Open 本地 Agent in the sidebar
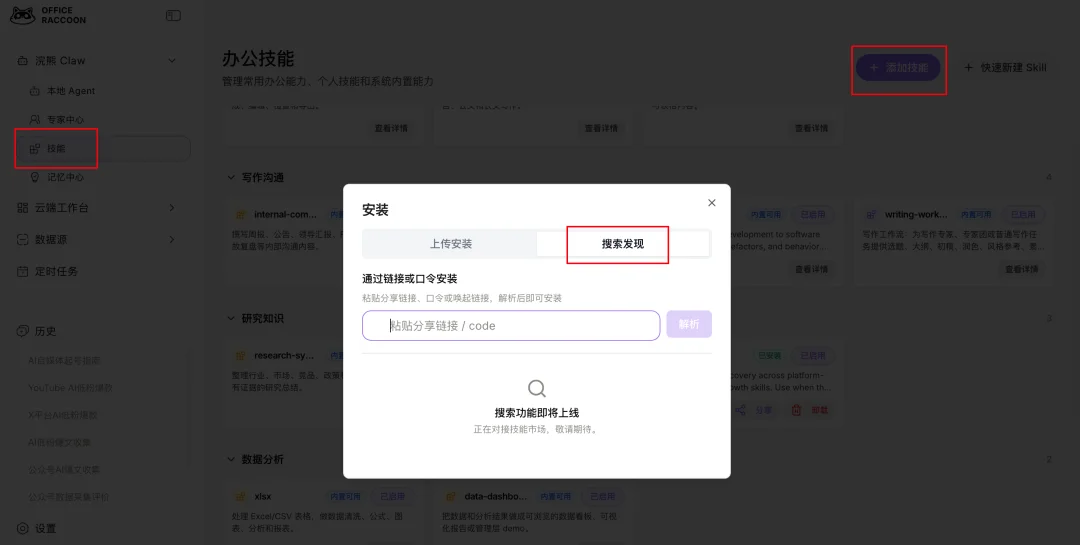Image resolution: width=1080 pixels, height=545 pixels. 70,91
